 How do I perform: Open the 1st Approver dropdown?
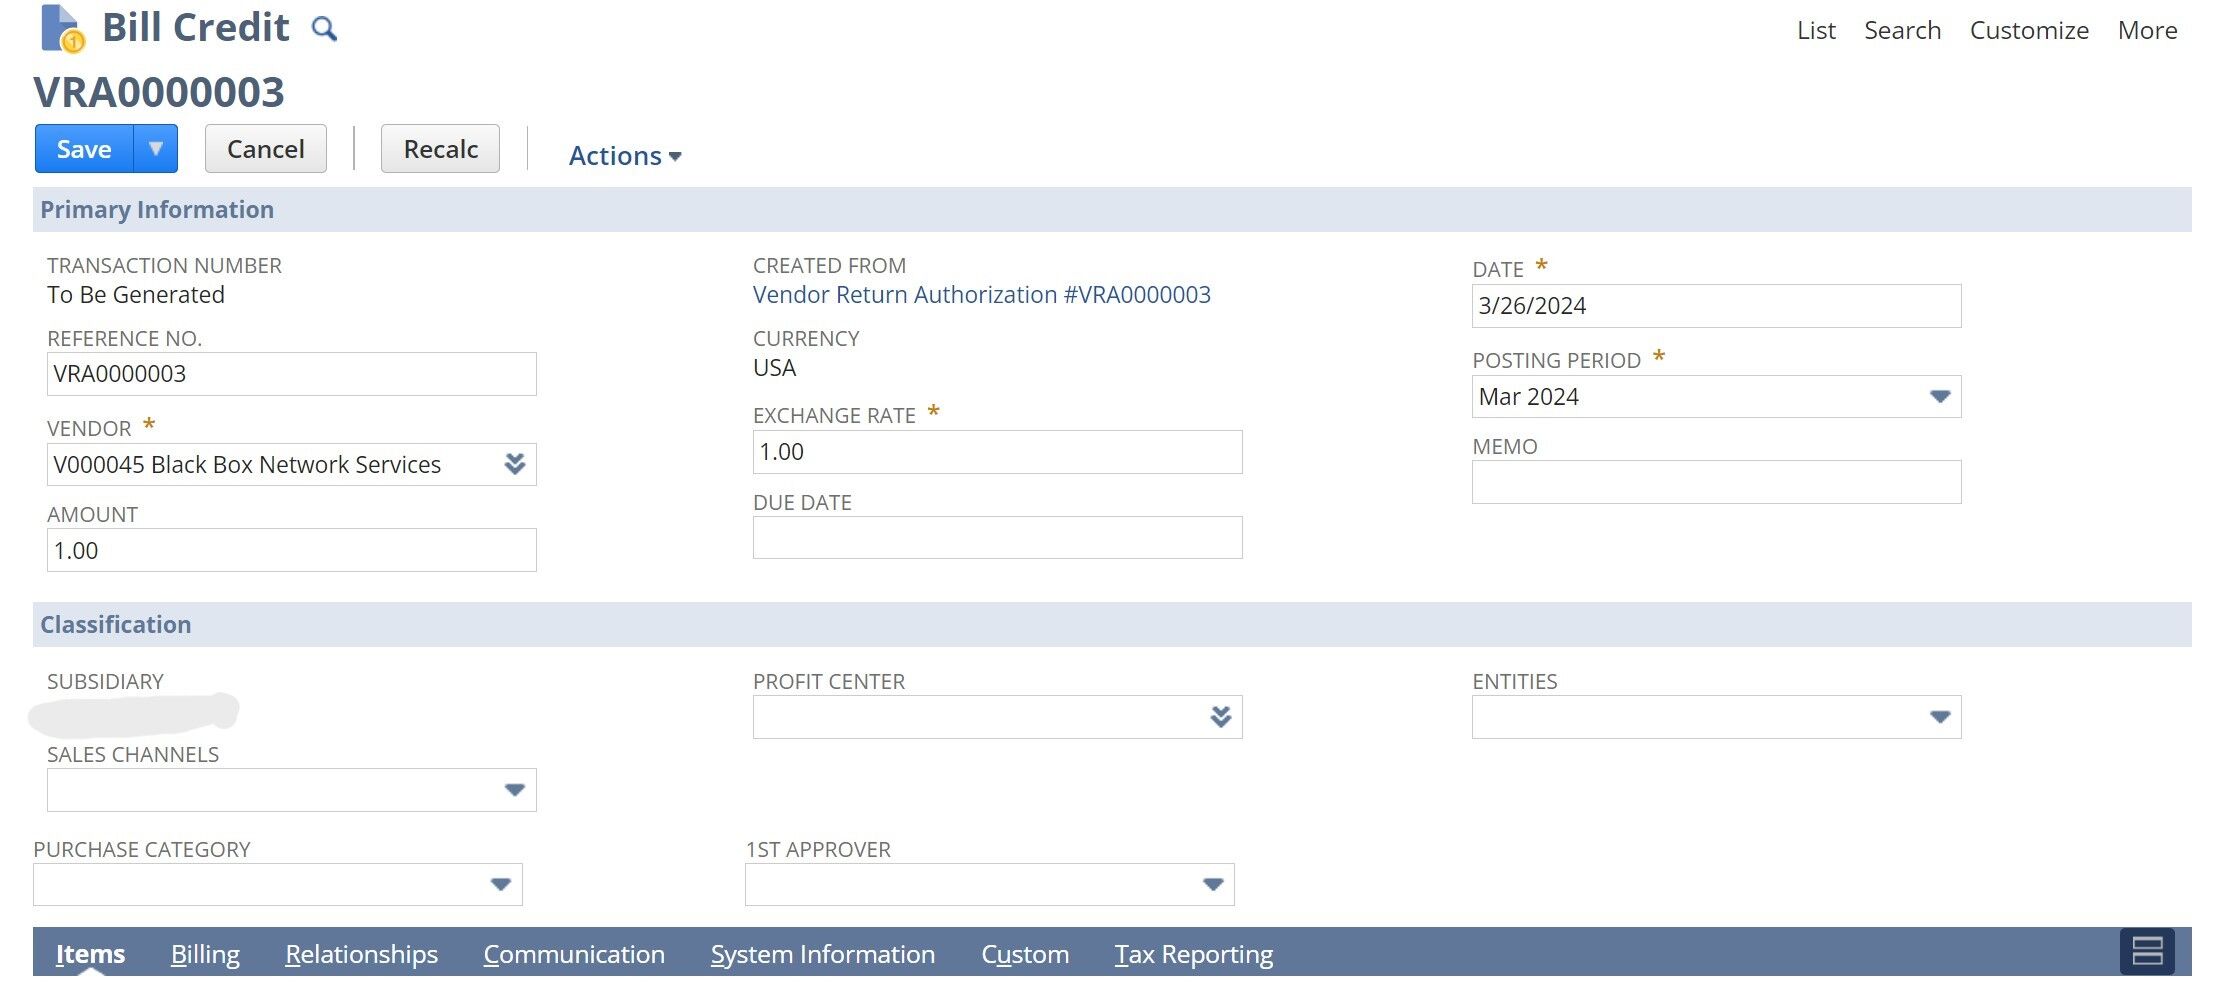pos(1213,883)
